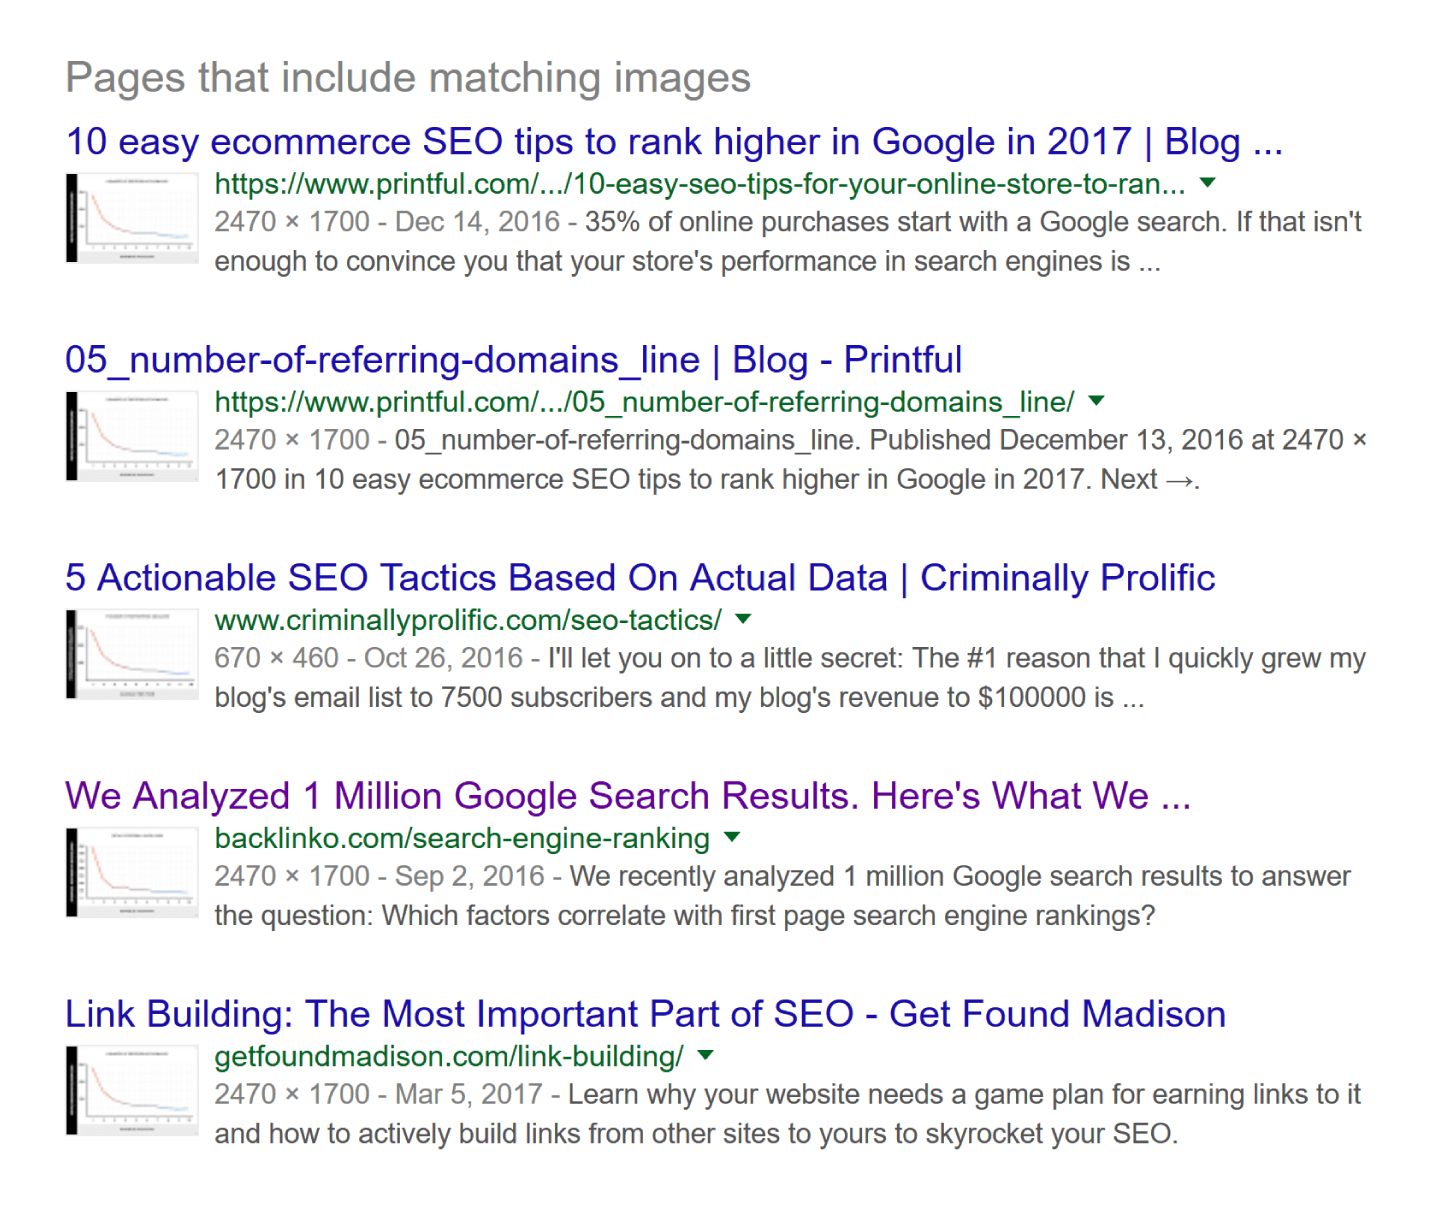Click chart thumbnail for Get Found Madison result
This screenshot has height=1214, width=1448.
tap(132, 1090)
